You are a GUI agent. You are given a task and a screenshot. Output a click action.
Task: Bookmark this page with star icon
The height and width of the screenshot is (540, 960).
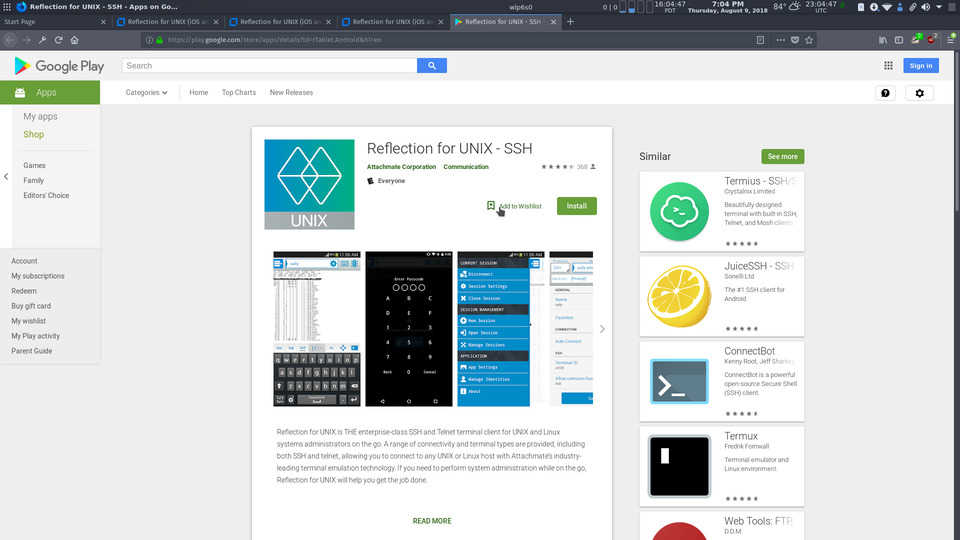point(809,40)
